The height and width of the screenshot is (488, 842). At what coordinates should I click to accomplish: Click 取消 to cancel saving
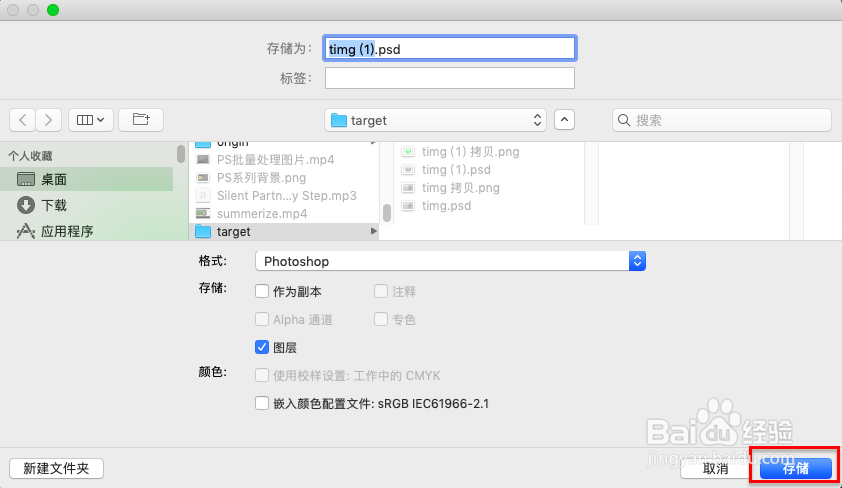click(x=716, y=468)
